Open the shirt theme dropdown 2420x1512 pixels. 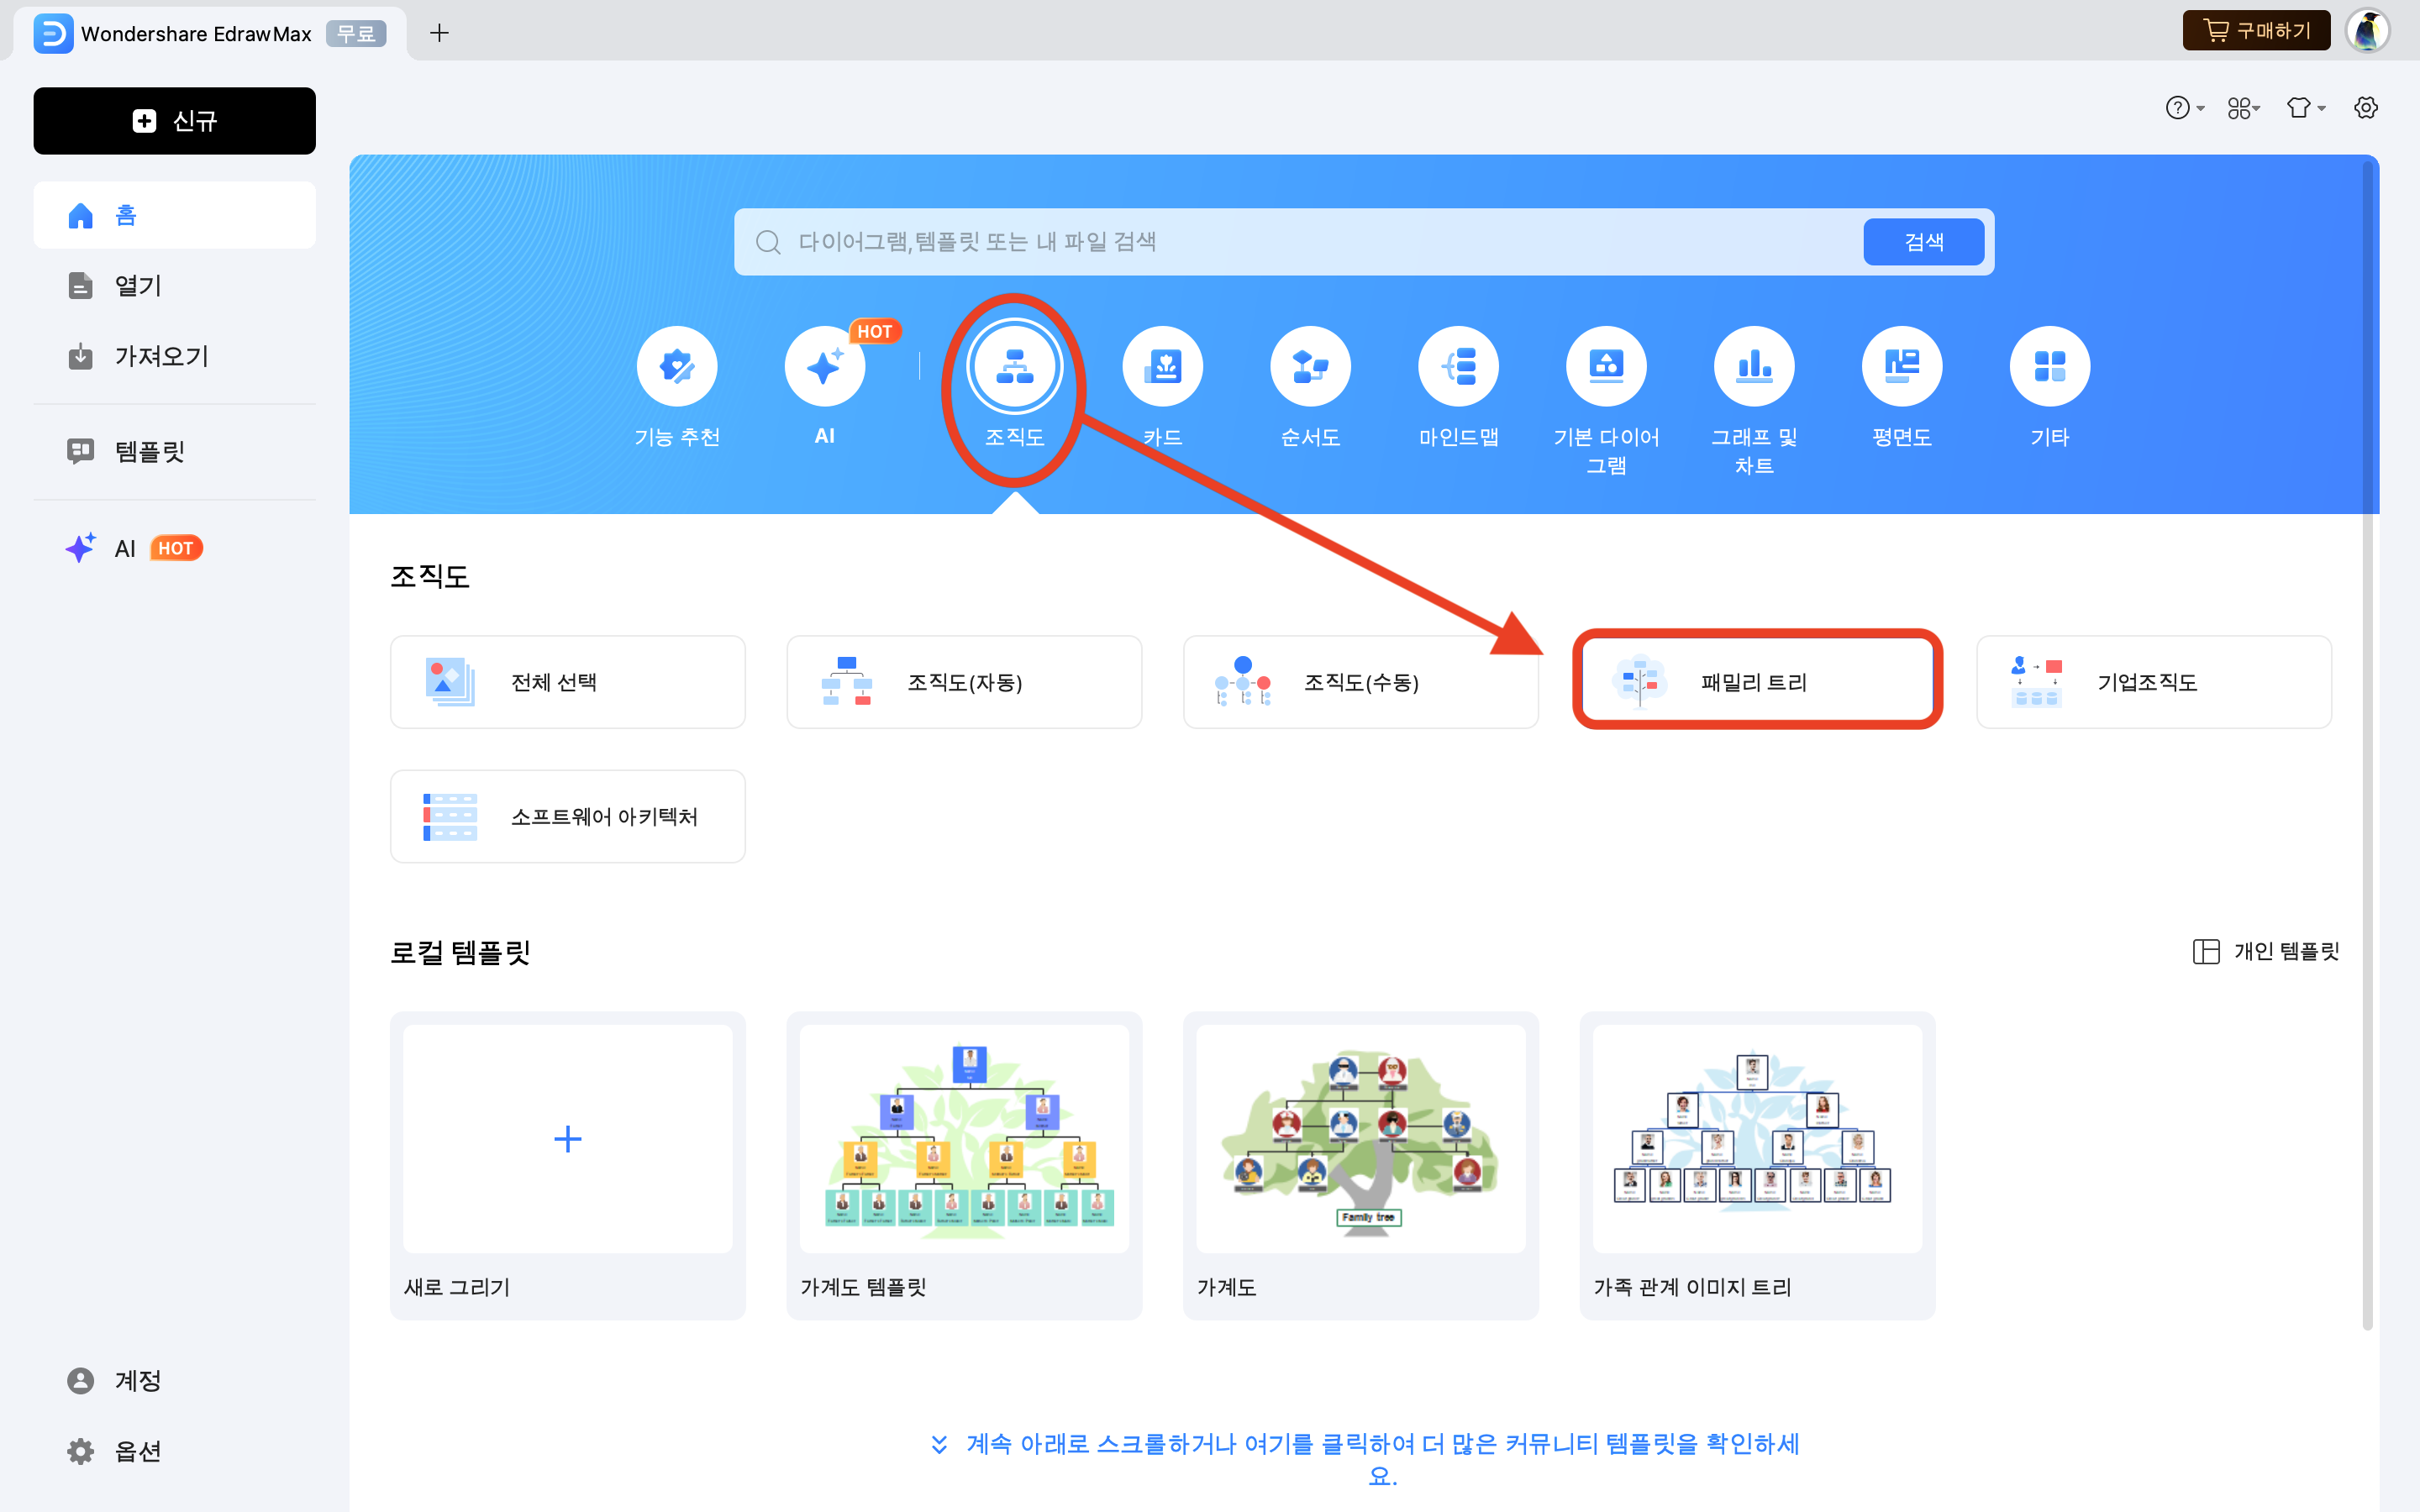2305,108
